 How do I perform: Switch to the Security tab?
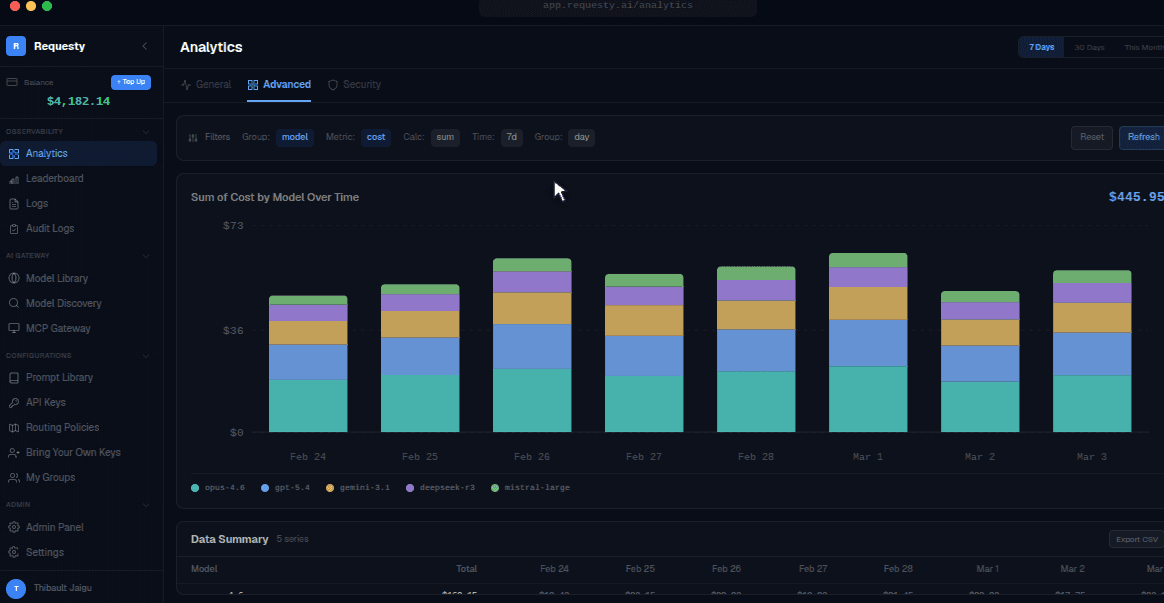click(x=354, y=85)
